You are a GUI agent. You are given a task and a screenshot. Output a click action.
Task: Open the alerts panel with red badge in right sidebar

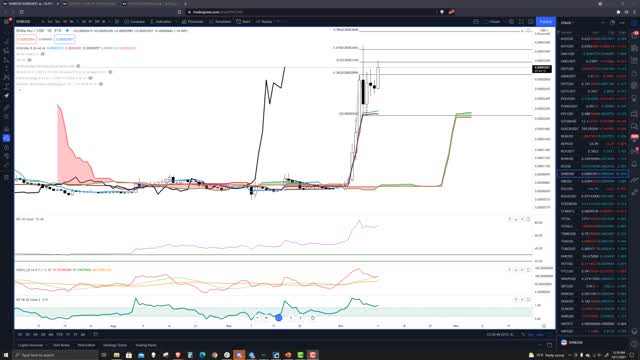click(x=635, y=35)
